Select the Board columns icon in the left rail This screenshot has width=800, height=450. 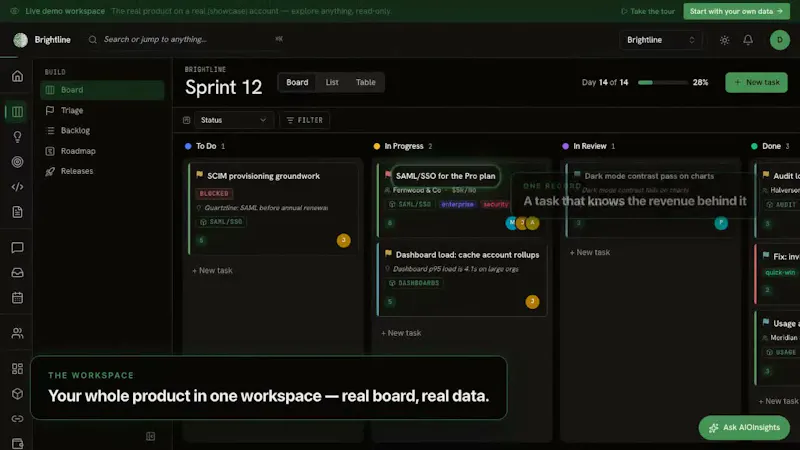tap(17, 112)
